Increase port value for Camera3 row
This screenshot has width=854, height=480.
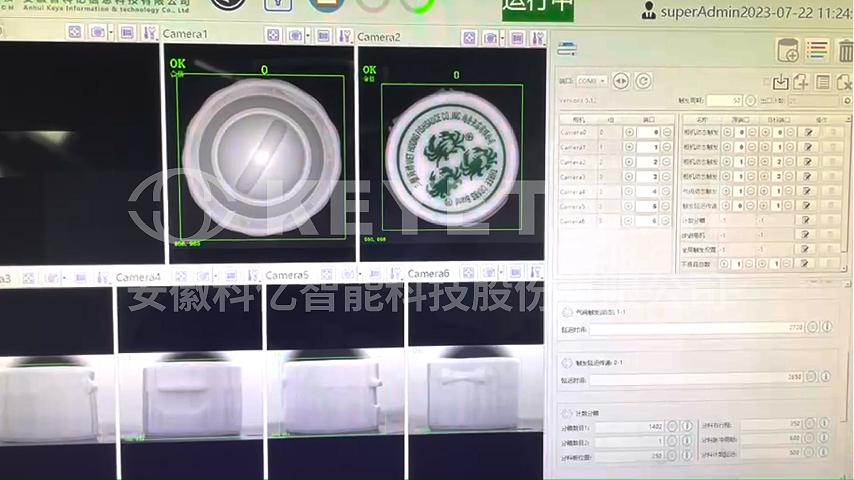click(x=629, y=177)
